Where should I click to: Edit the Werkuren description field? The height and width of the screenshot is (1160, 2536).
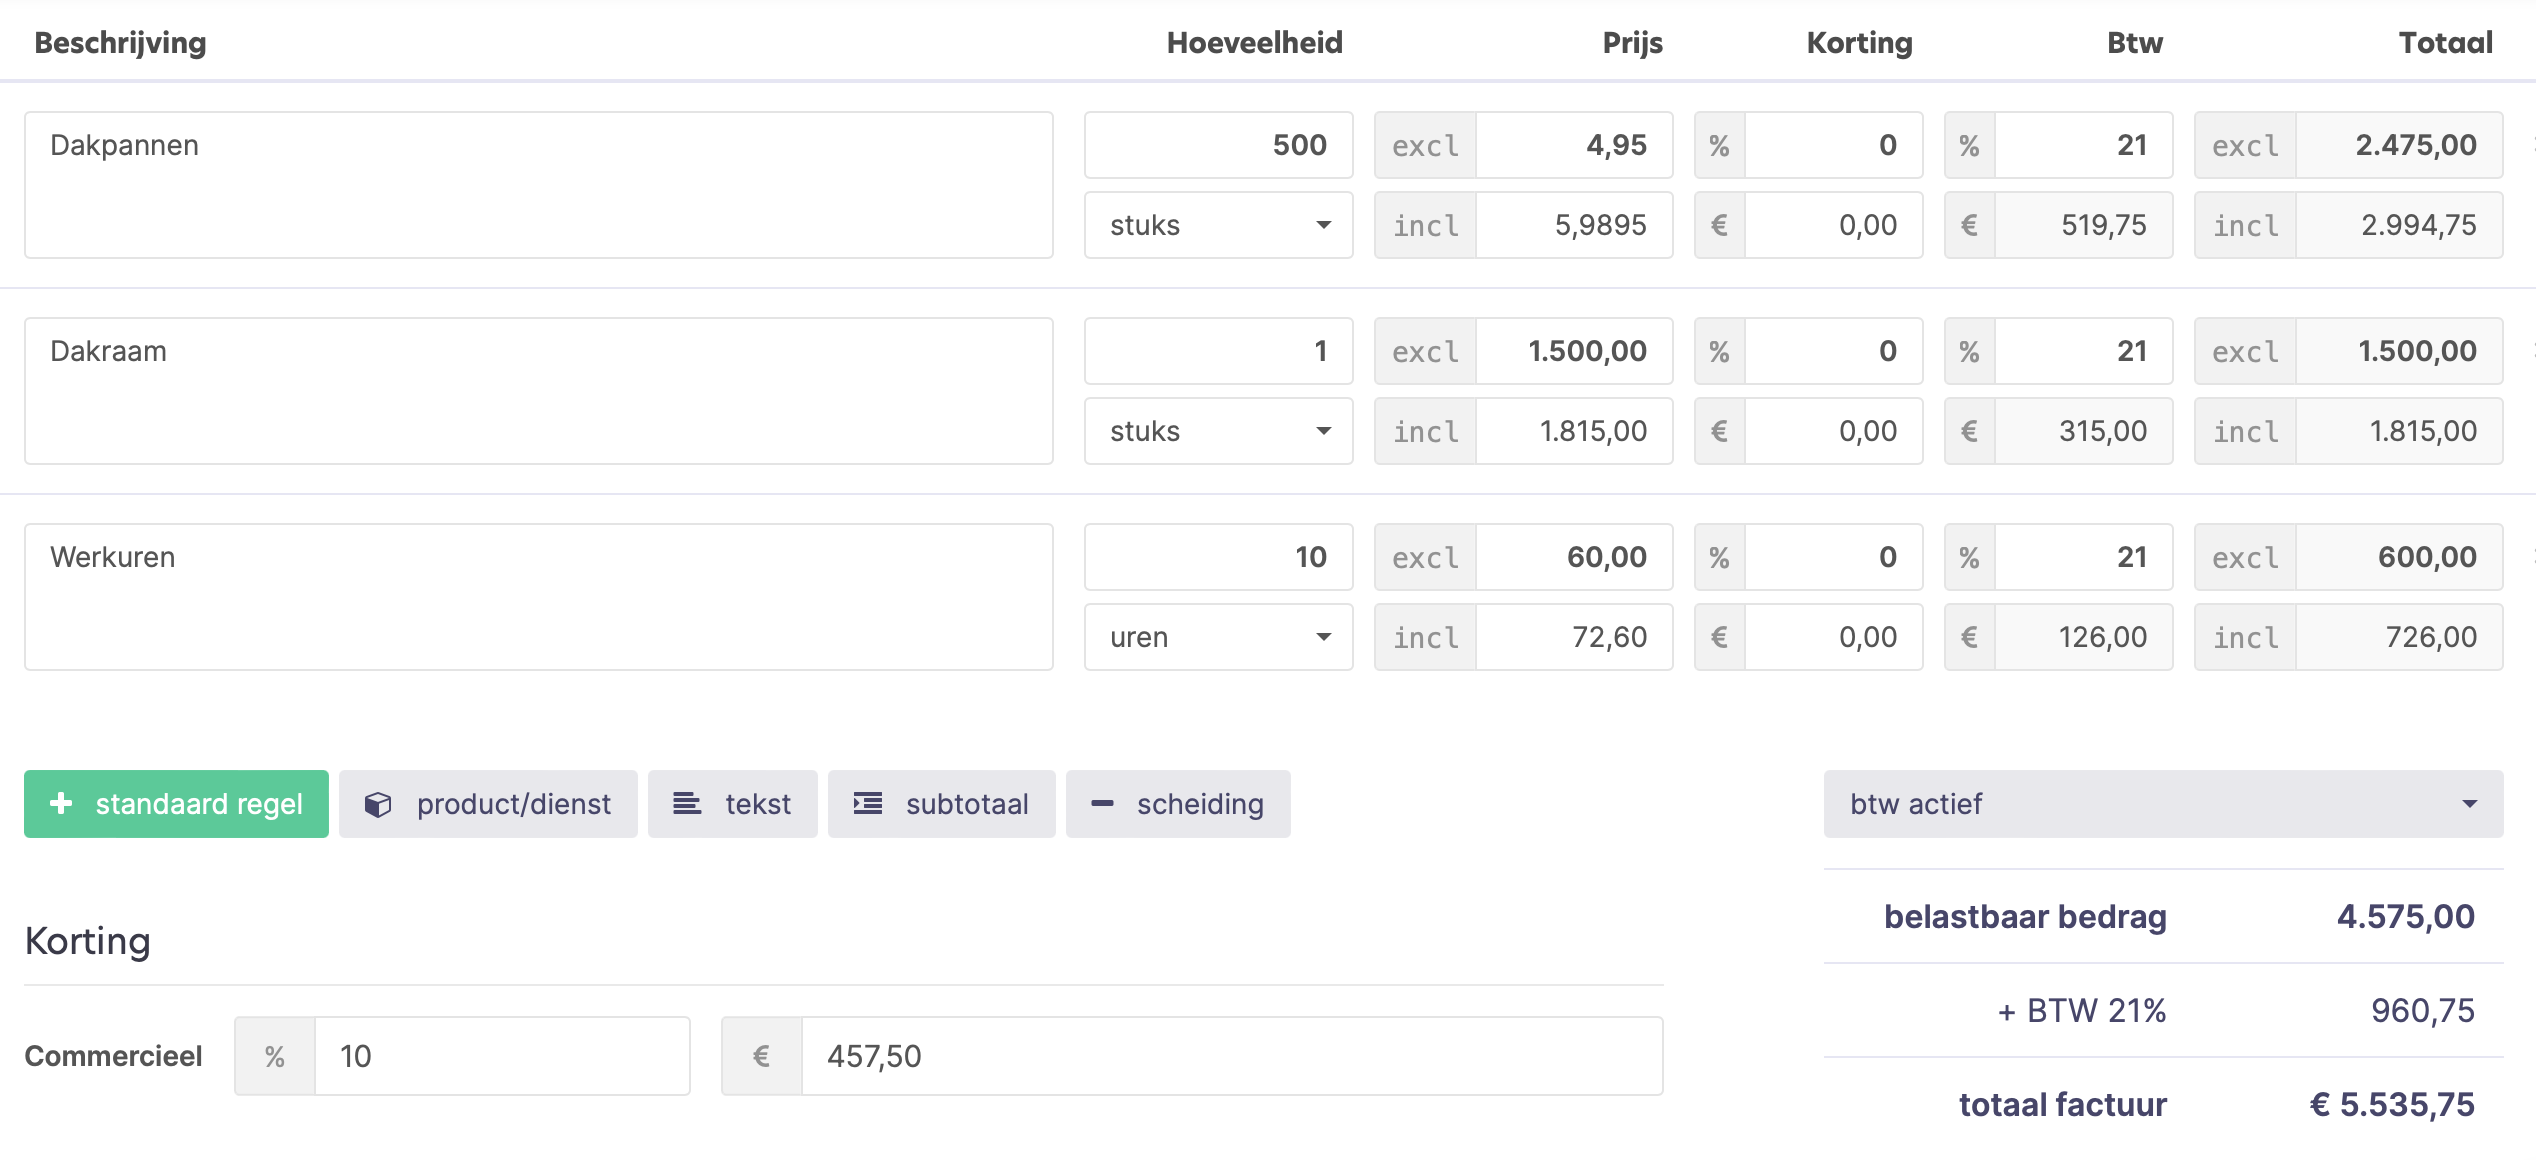tap(539, 597)
